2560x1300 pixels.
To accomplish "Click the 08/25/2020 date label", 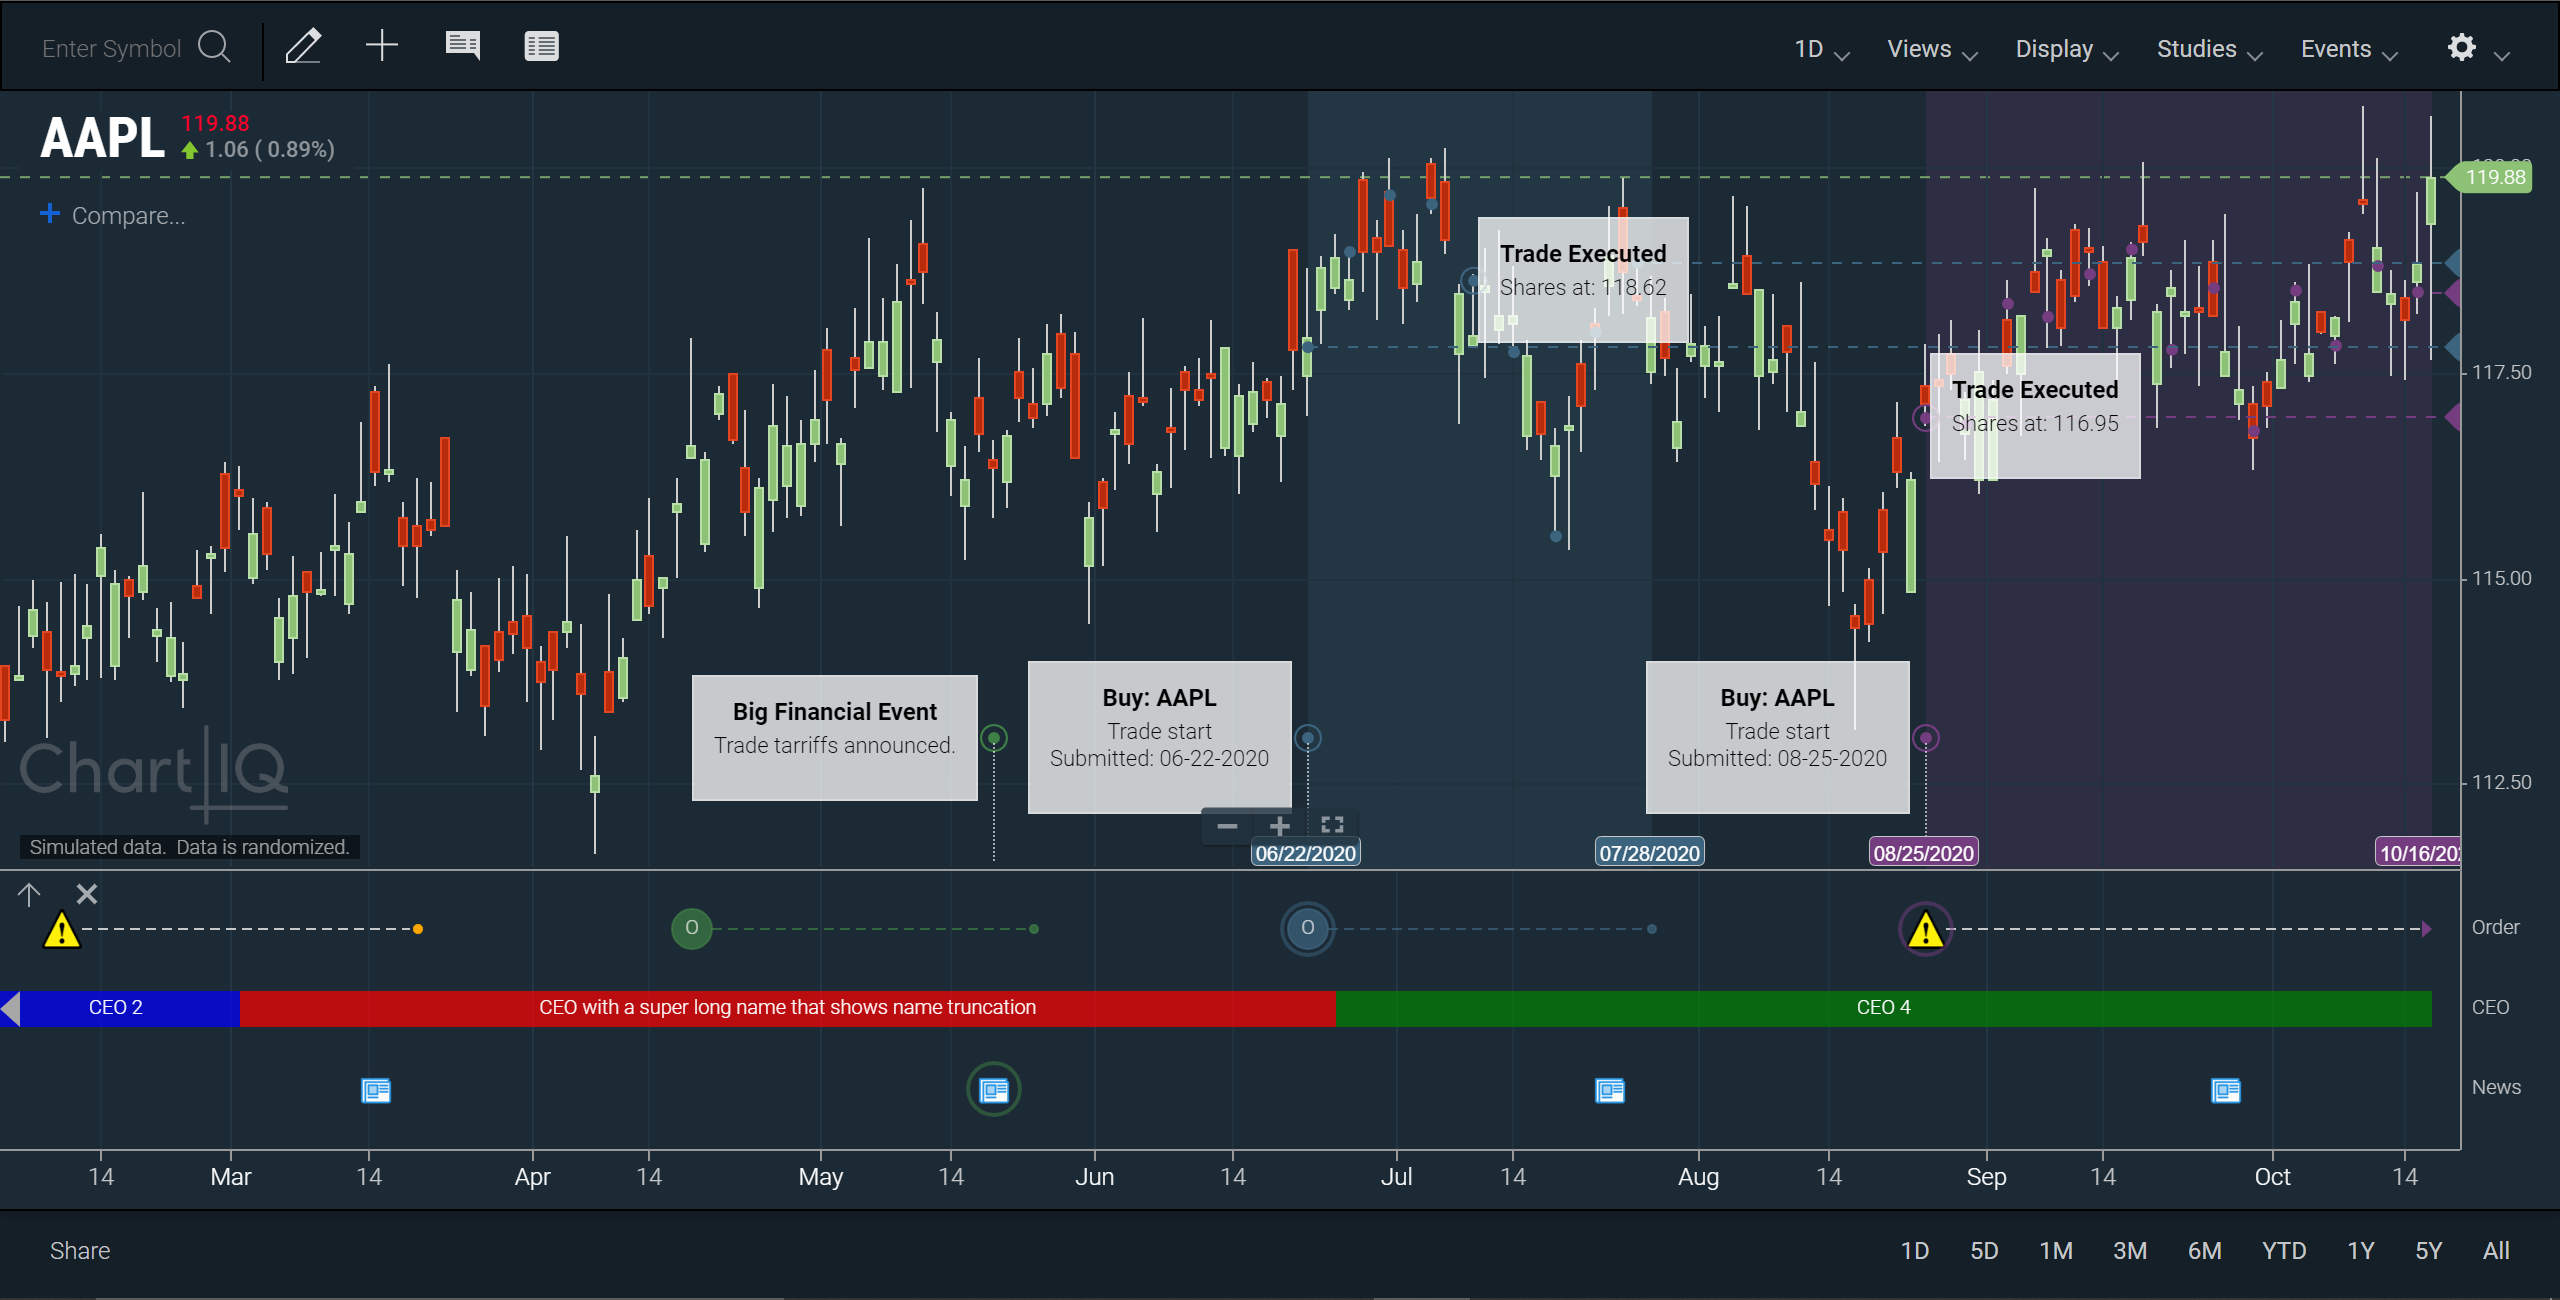I will [1924, 853].
